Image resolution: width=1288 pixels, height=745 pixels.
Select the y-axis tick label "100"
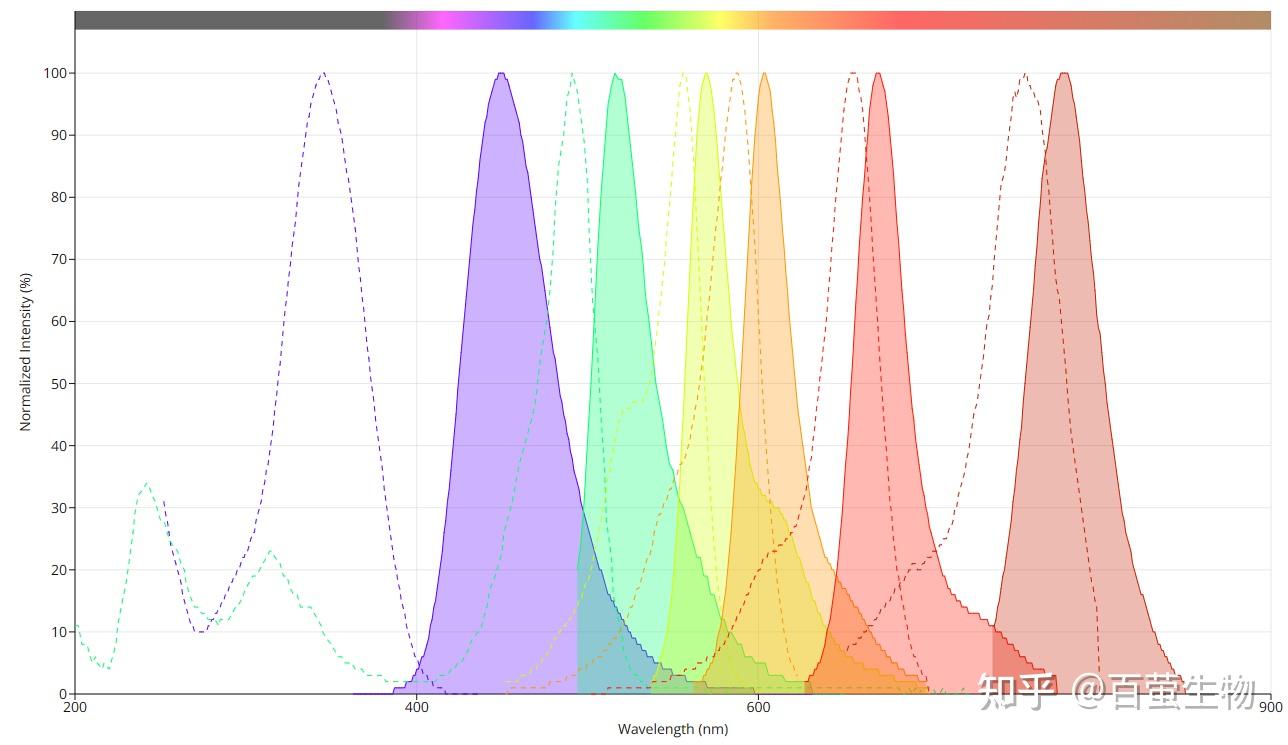54,73
